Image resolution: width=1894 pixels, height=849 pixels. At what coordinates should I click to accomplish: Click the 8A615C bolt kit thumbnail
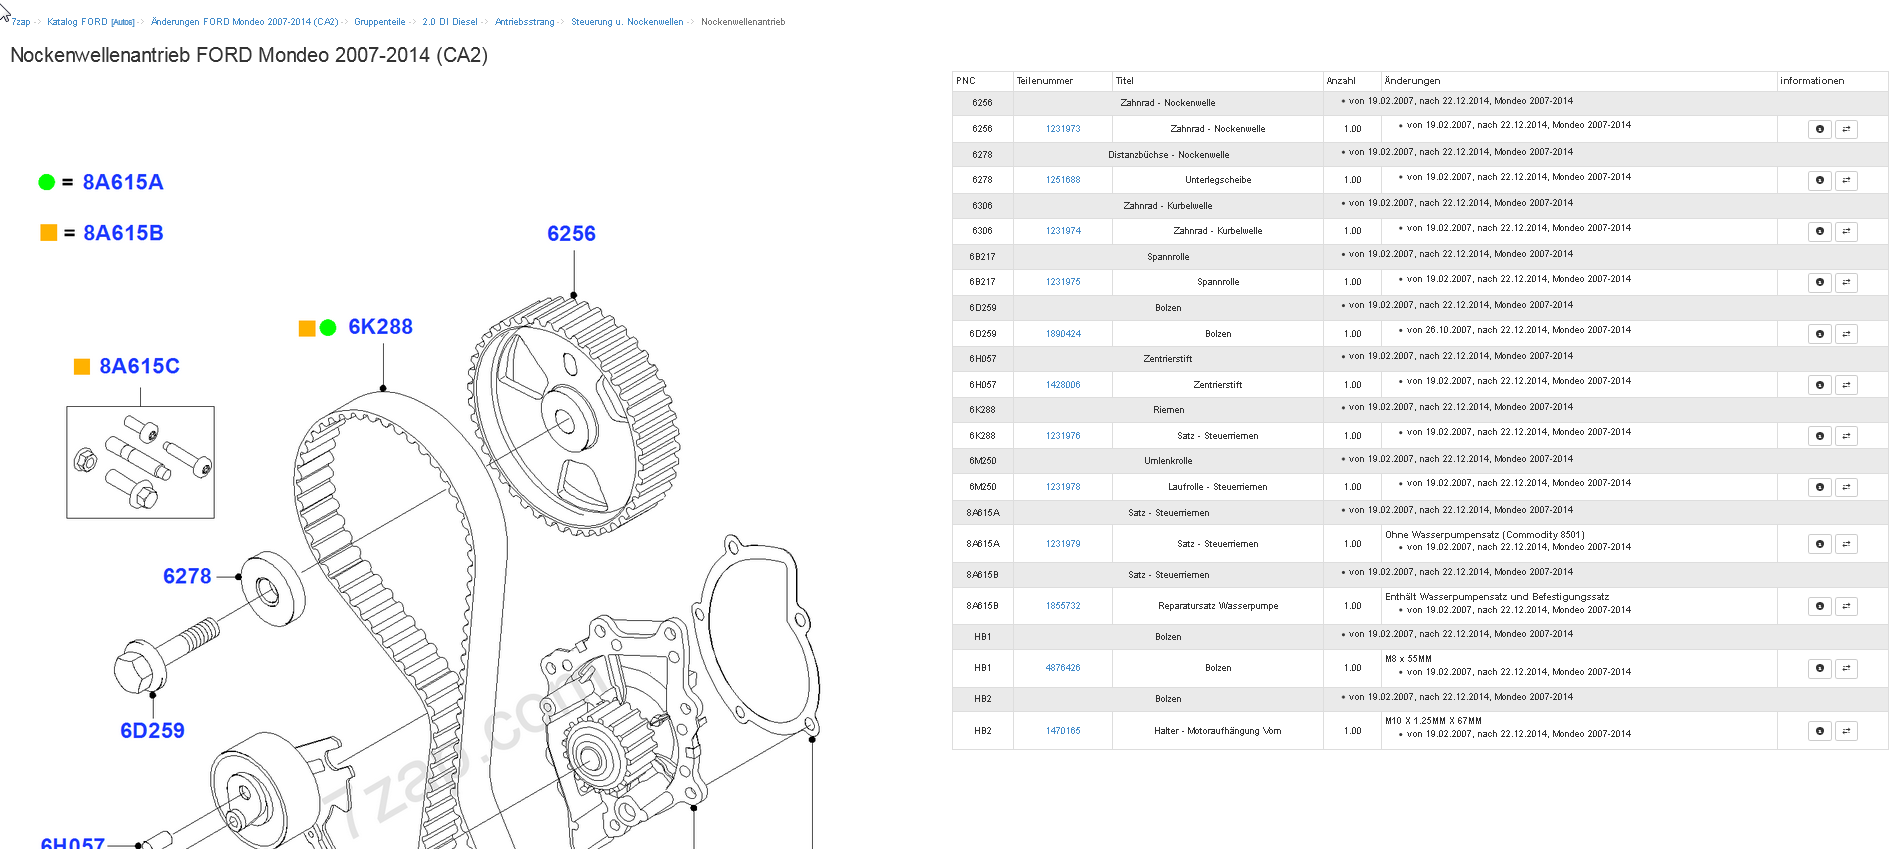point(140,462)
